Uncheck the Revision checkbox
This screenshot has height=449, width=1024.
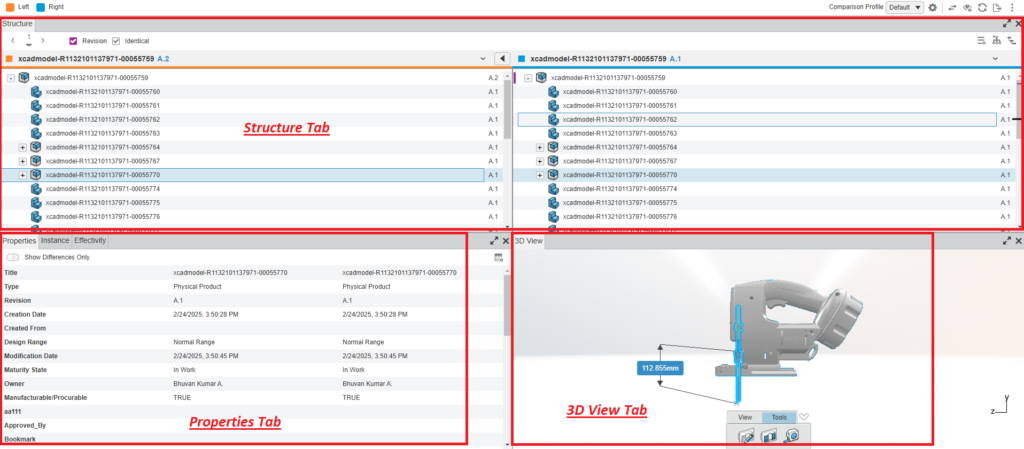point(73,41)
